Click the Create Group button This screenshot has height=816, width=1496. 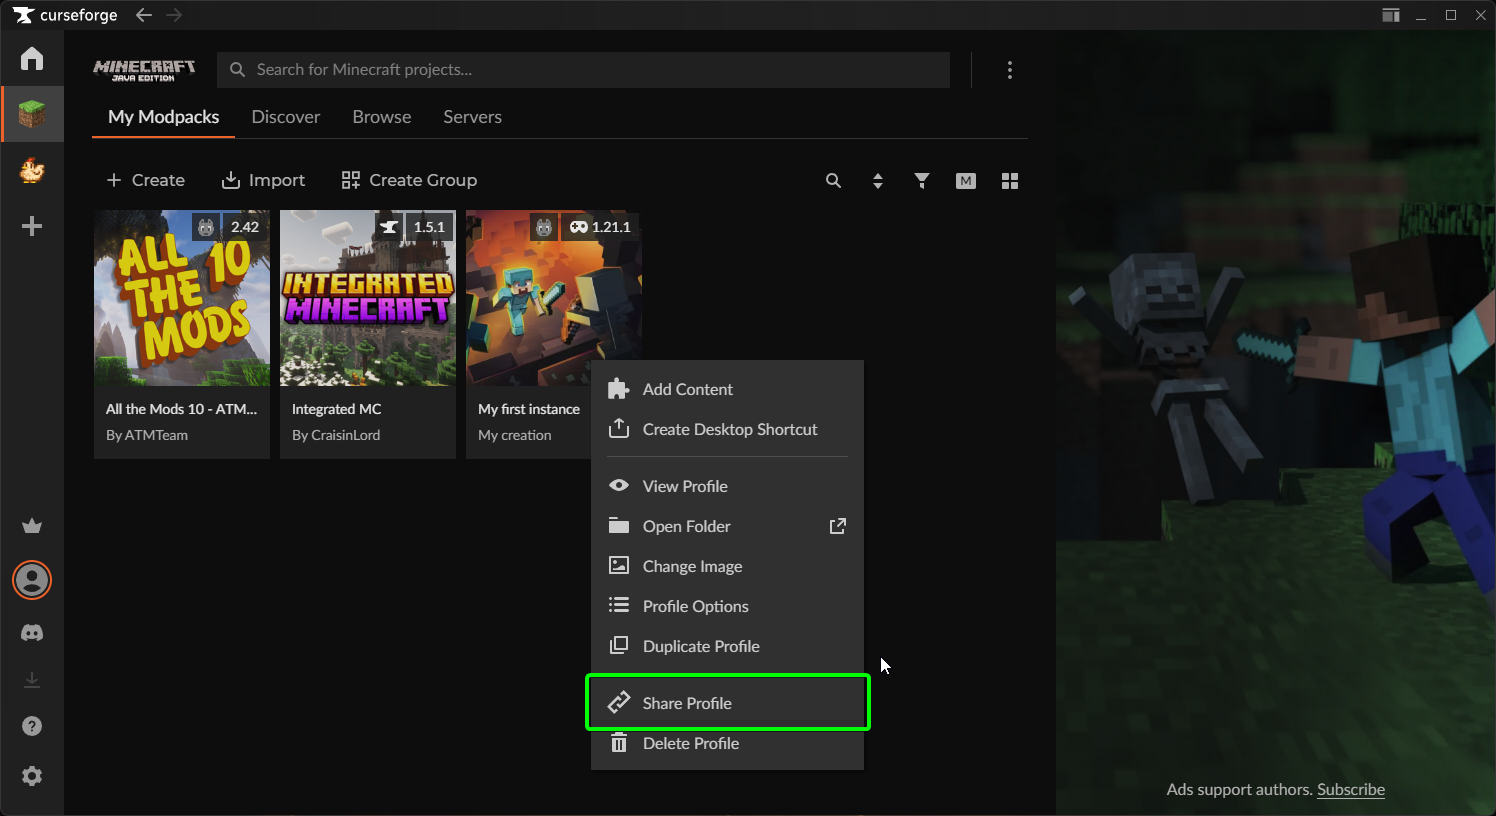tap(409, 180)
